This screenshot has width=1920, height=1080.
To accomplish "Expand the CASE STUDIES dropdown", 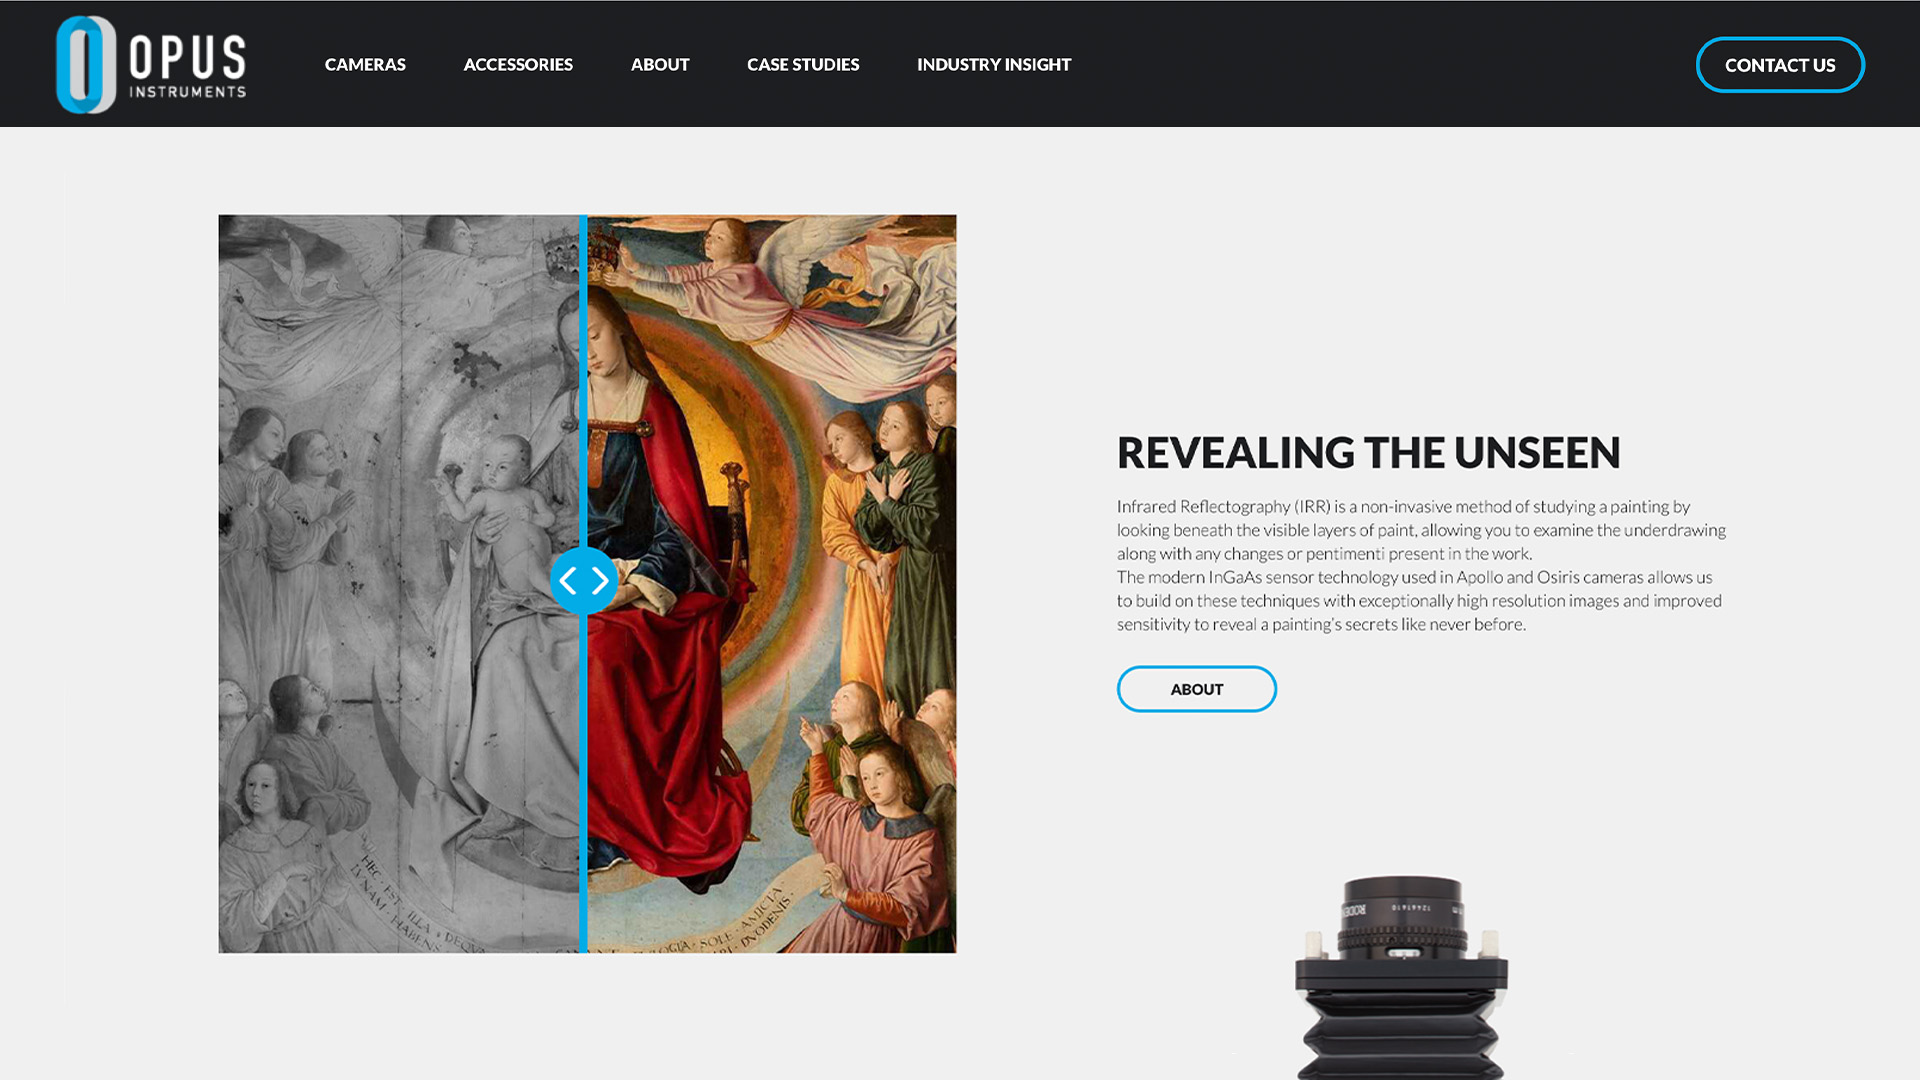I will pyautogui.click(x=803, y=63).
